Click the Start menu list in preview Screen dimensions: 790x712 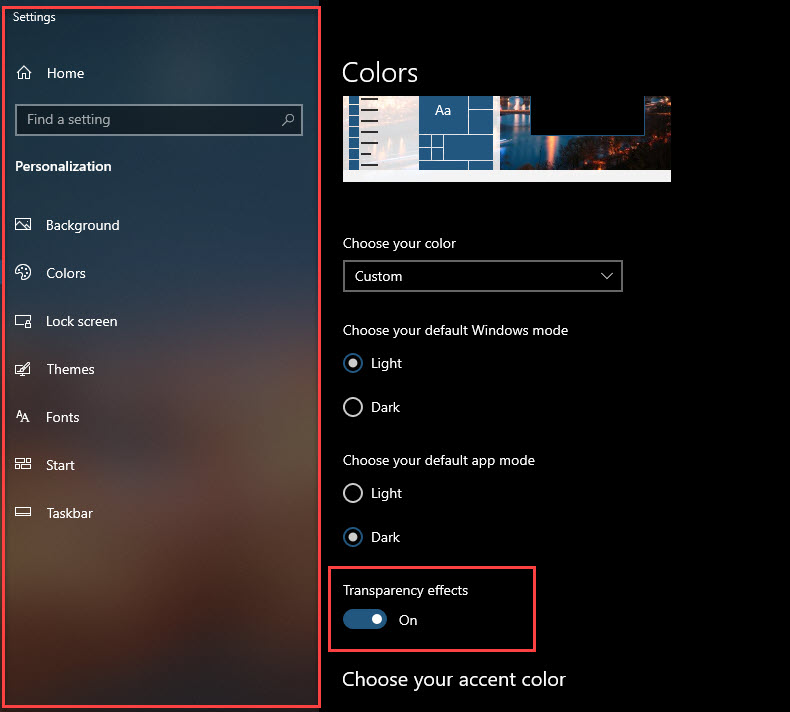369,133
